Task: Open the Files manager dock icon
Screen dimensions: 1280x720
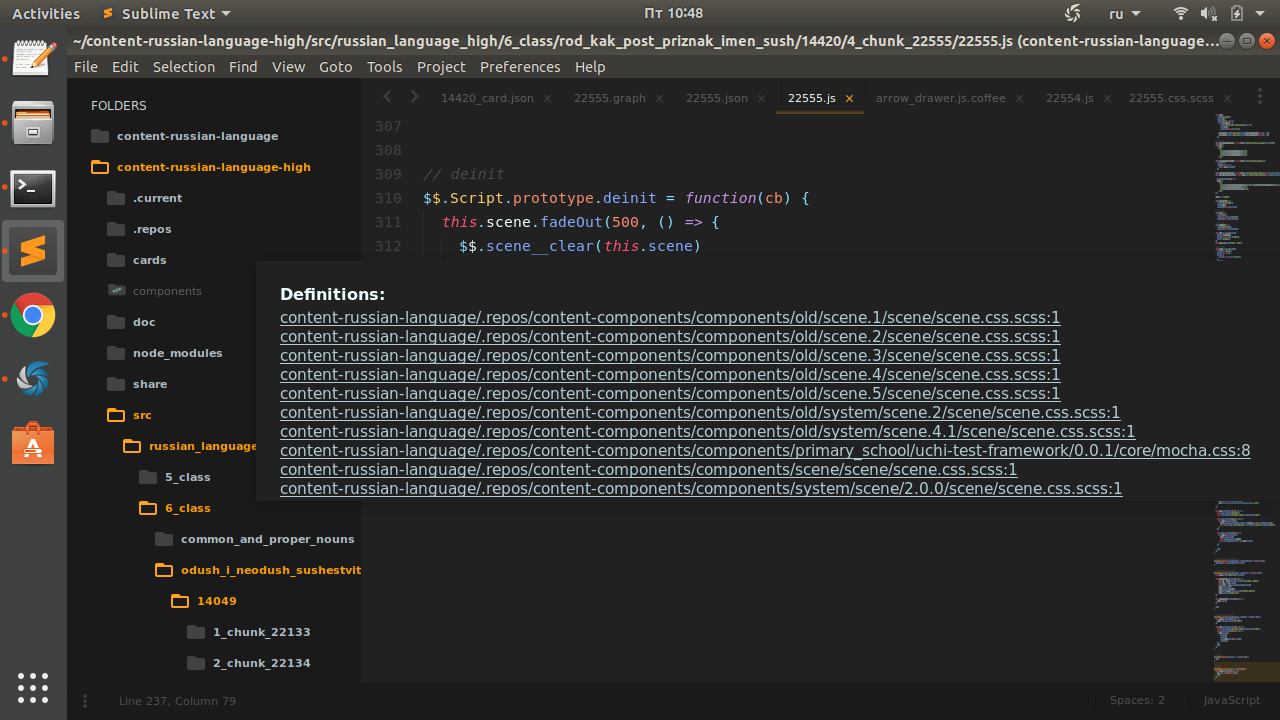Action: pos(33,123)
